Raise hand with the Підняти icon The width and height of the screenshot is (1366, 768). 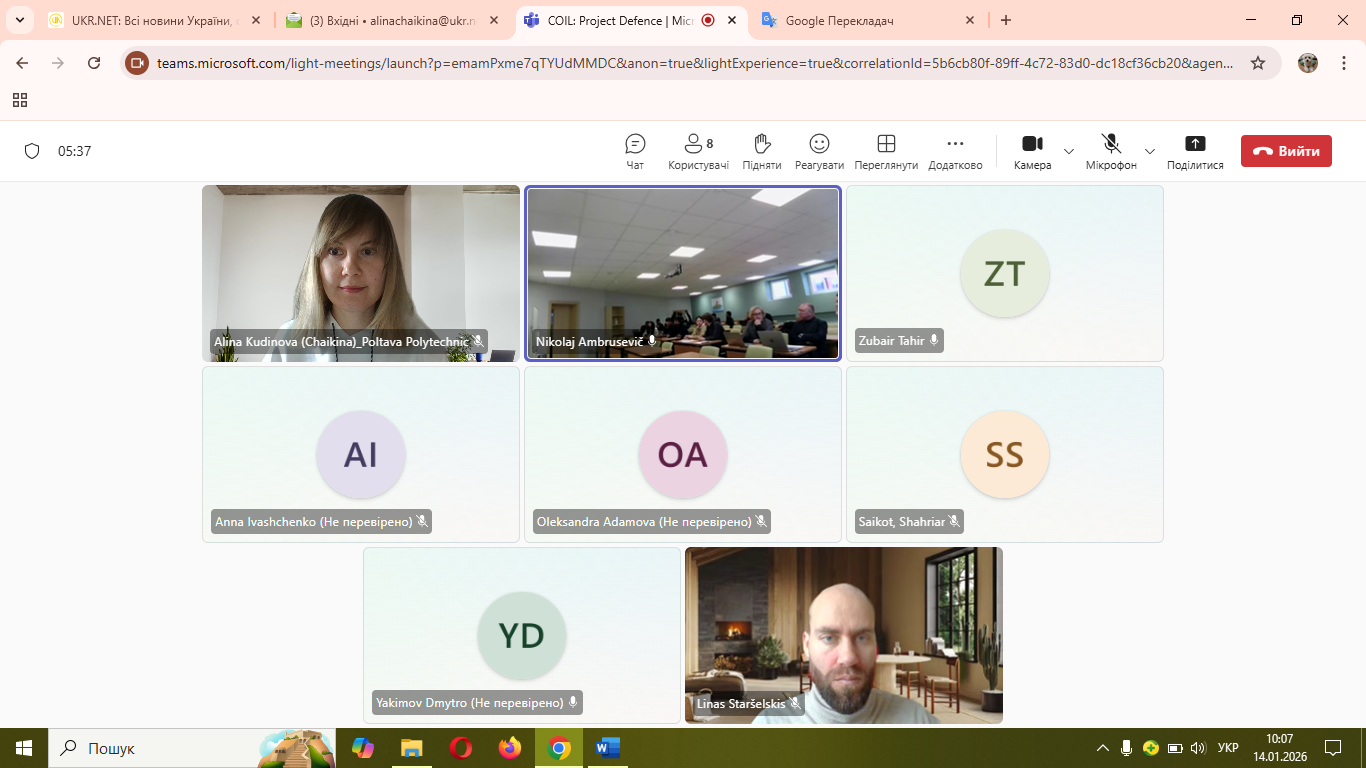point(761,151)
